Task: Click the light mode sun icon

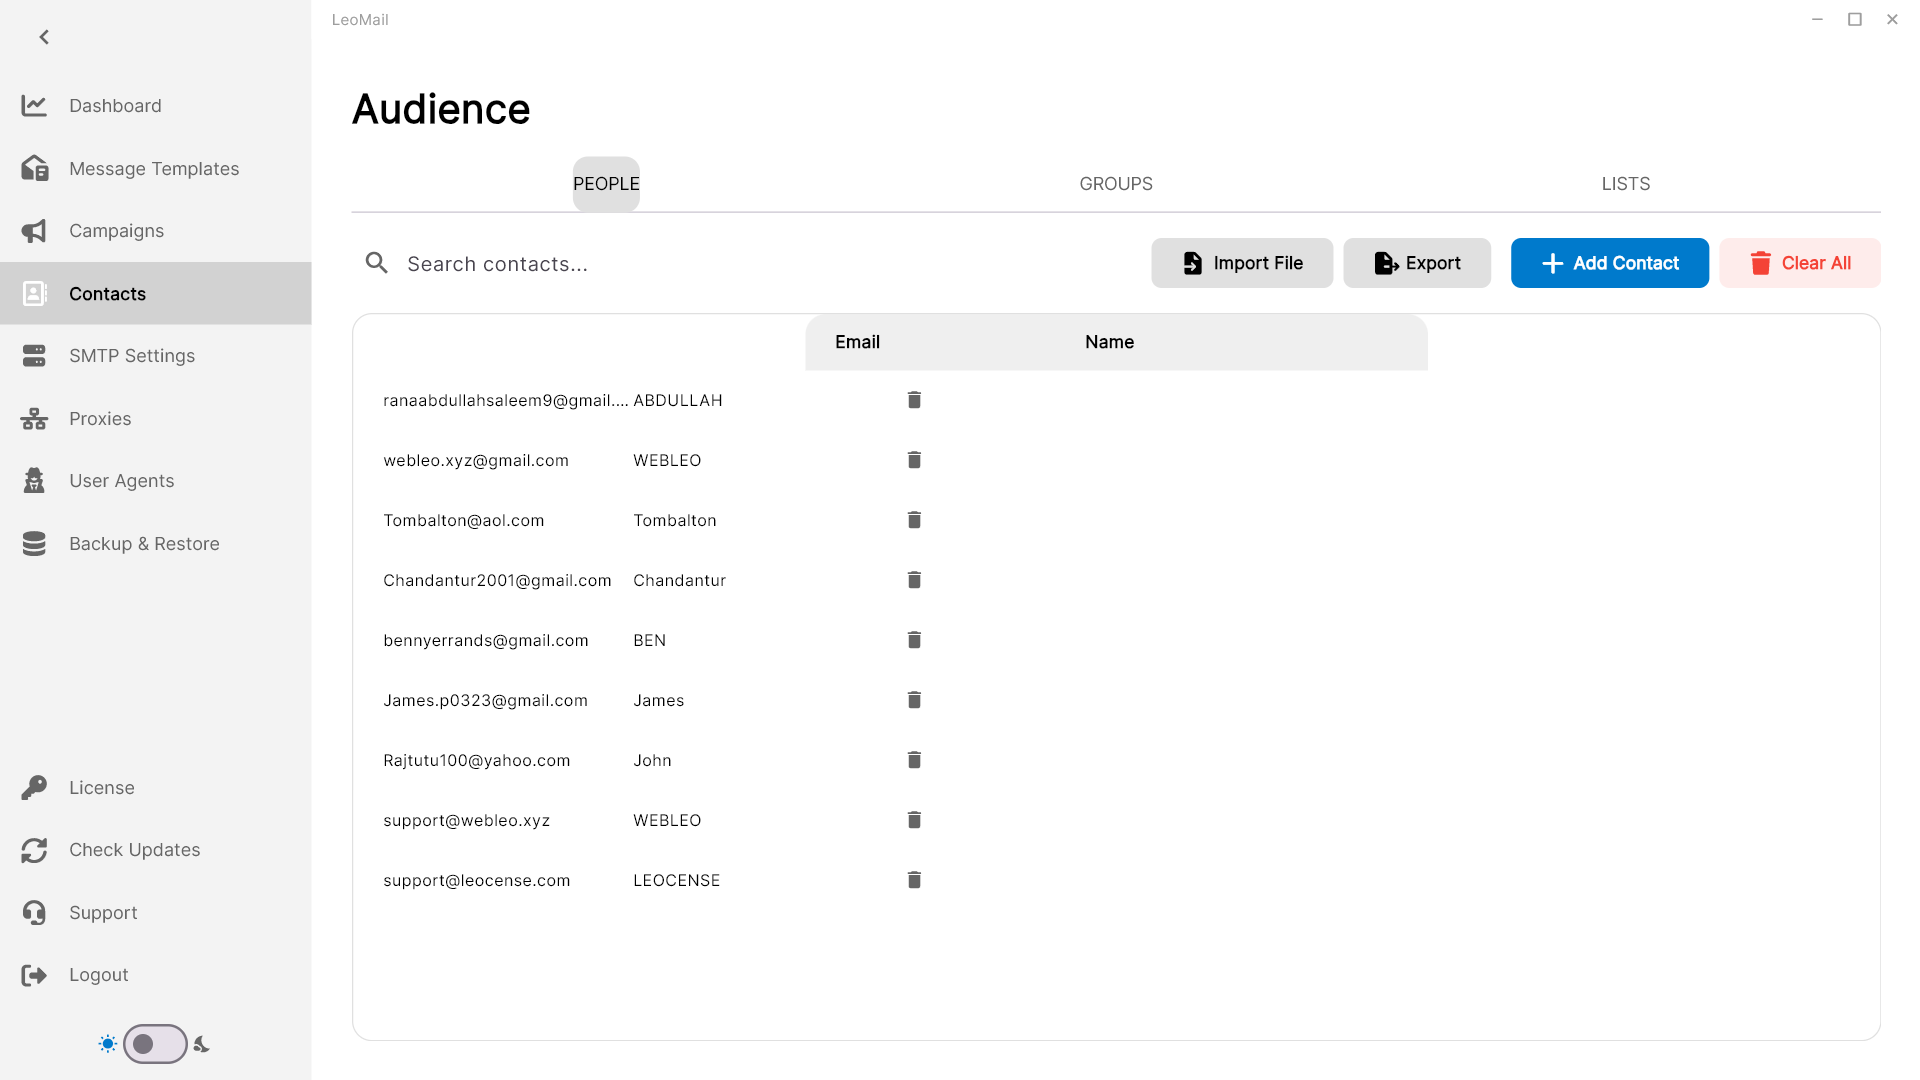Action: (x=108, y=1044)
